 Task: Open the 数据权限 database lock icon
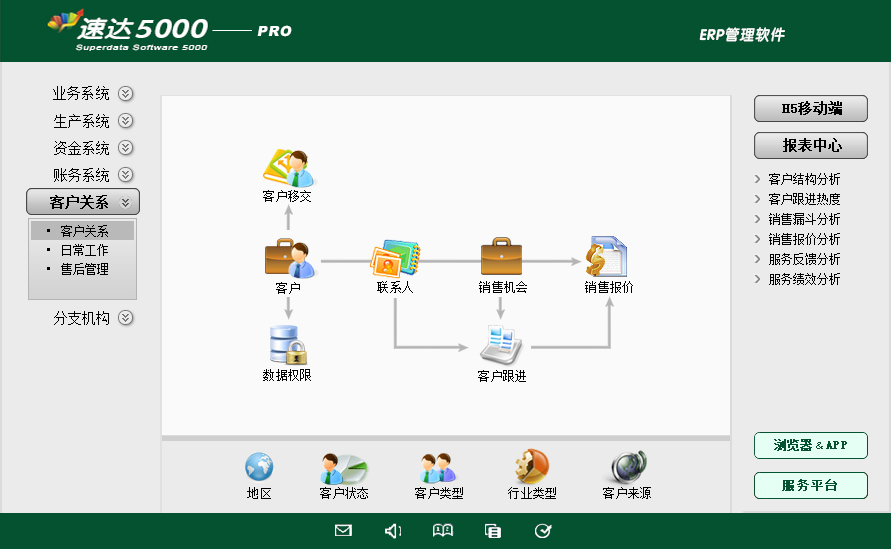288,345
